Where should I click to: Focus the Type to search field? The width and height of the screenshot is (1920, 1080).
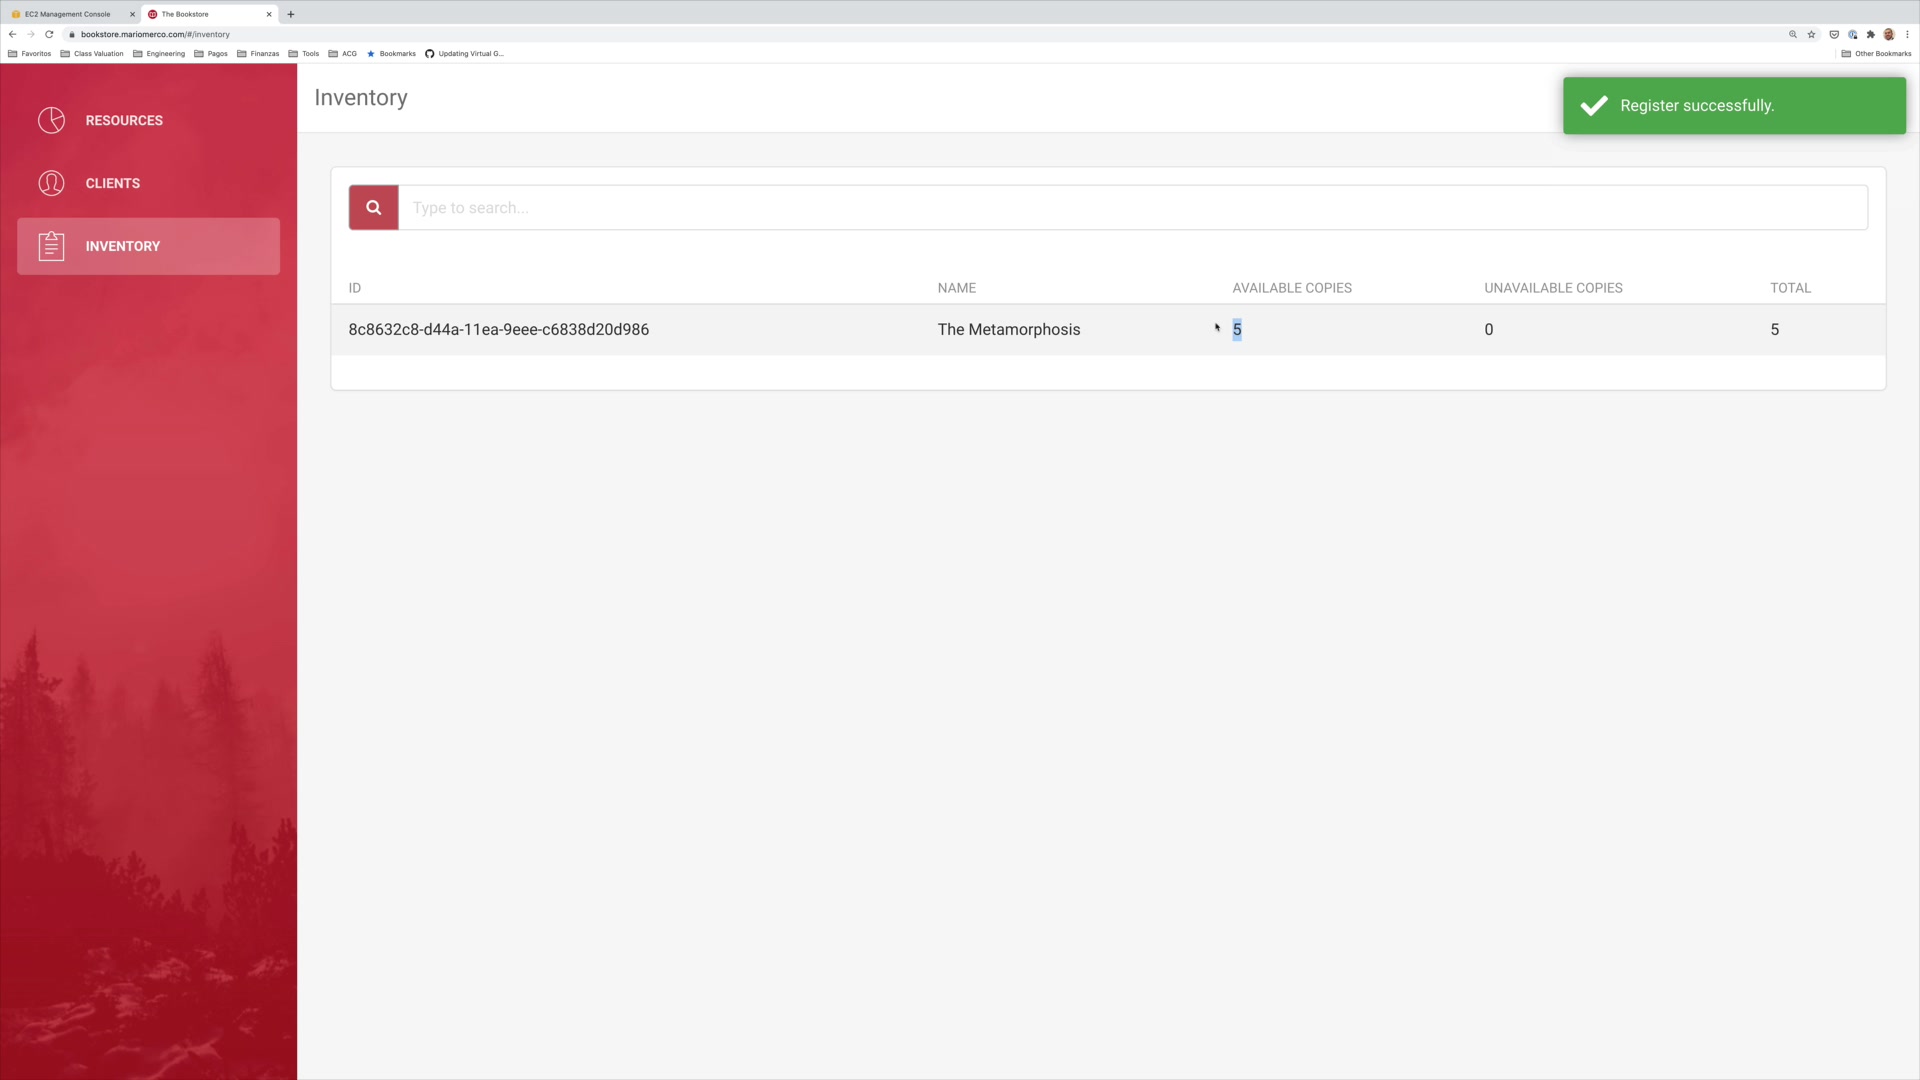click(1130, 208)
